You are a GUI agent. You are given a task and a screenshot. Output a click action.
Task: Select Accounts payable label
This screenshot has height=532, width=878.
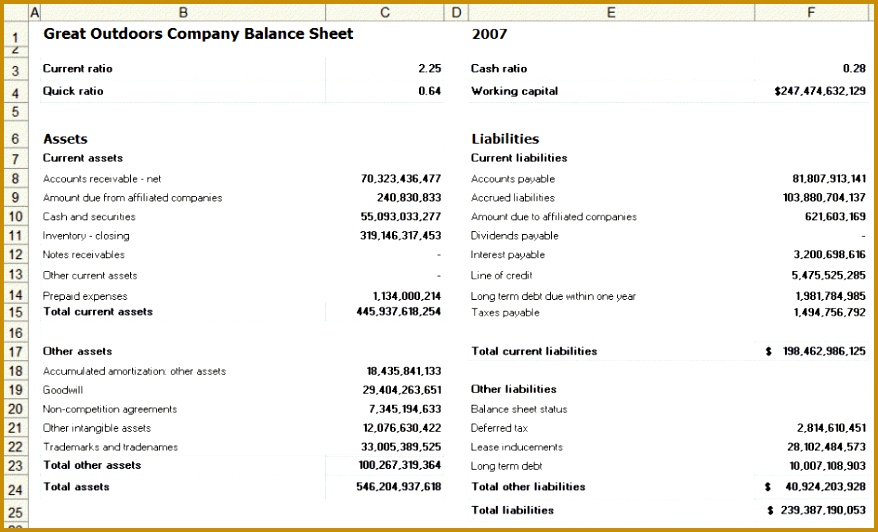[513, 179]
